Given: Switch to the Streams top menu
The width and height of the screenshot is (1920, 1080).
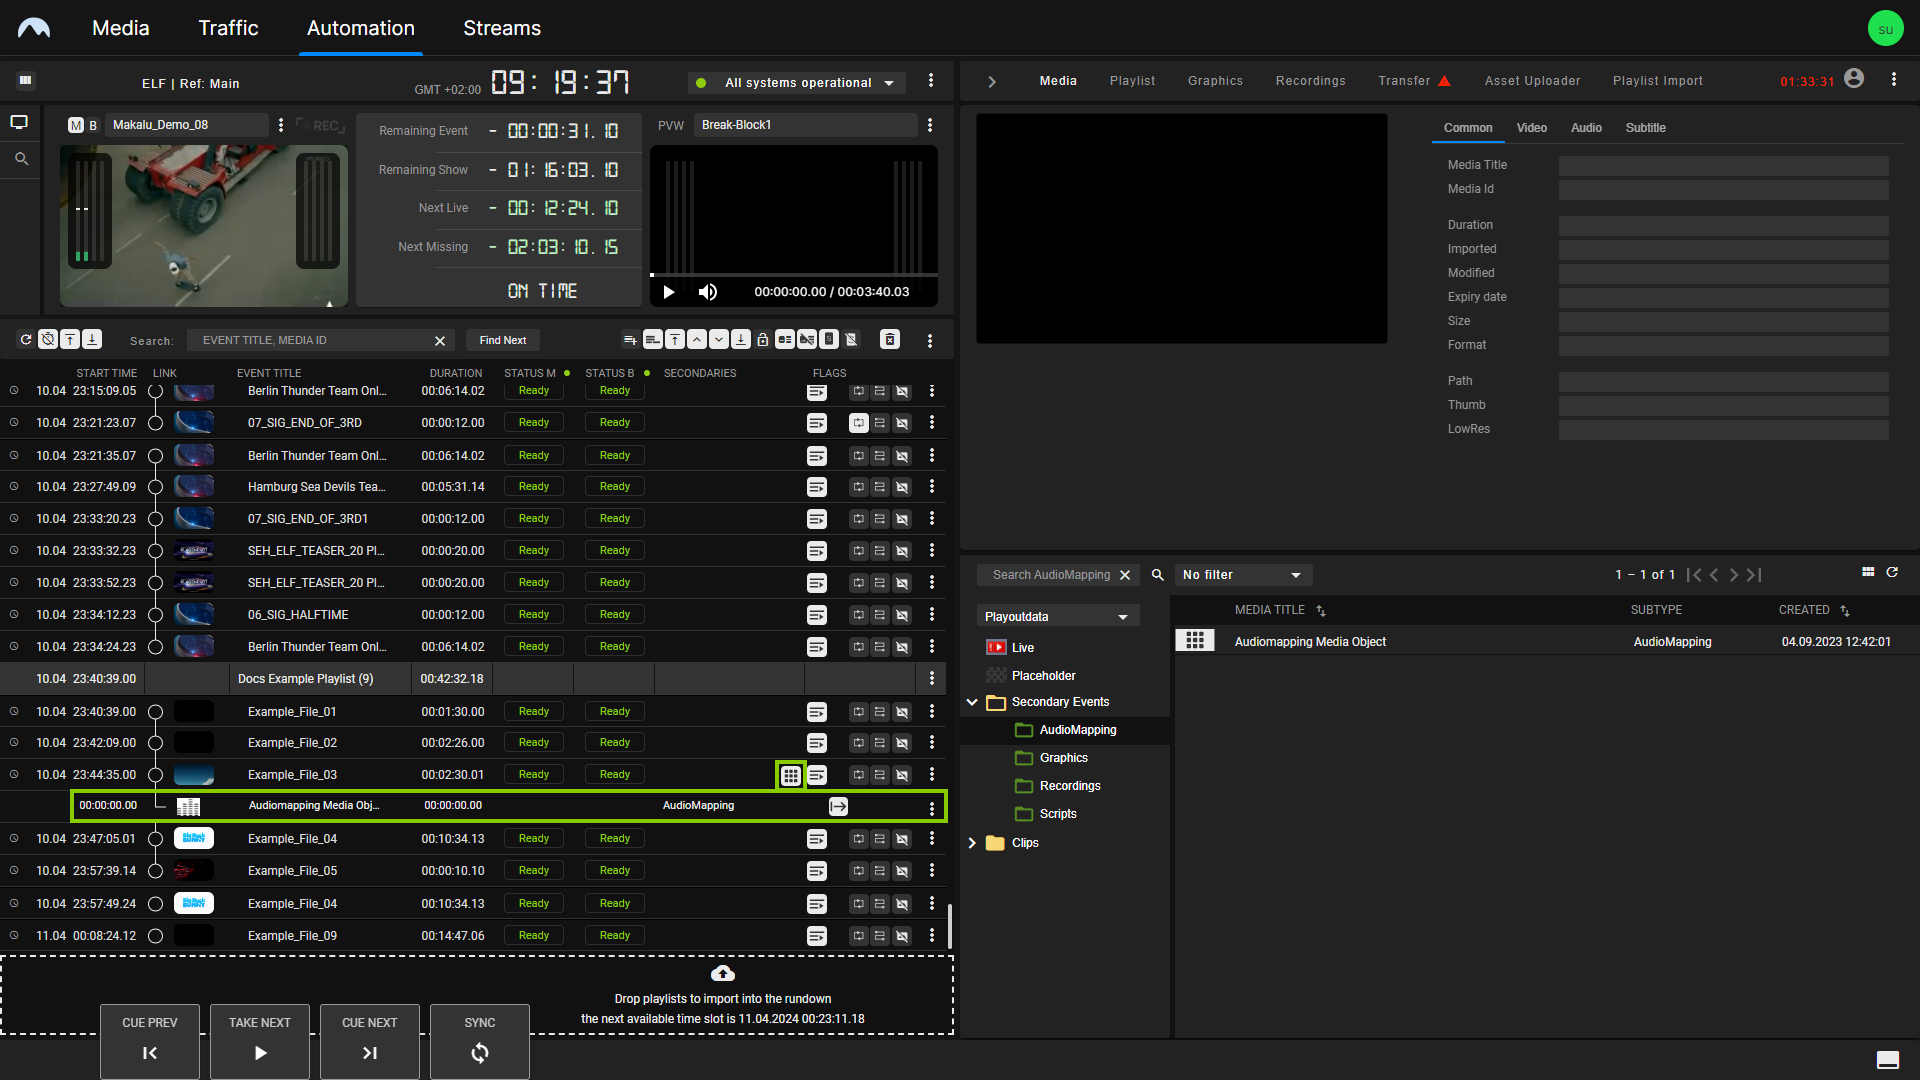Looking at the screenshot, I should (x=502, y=28).
